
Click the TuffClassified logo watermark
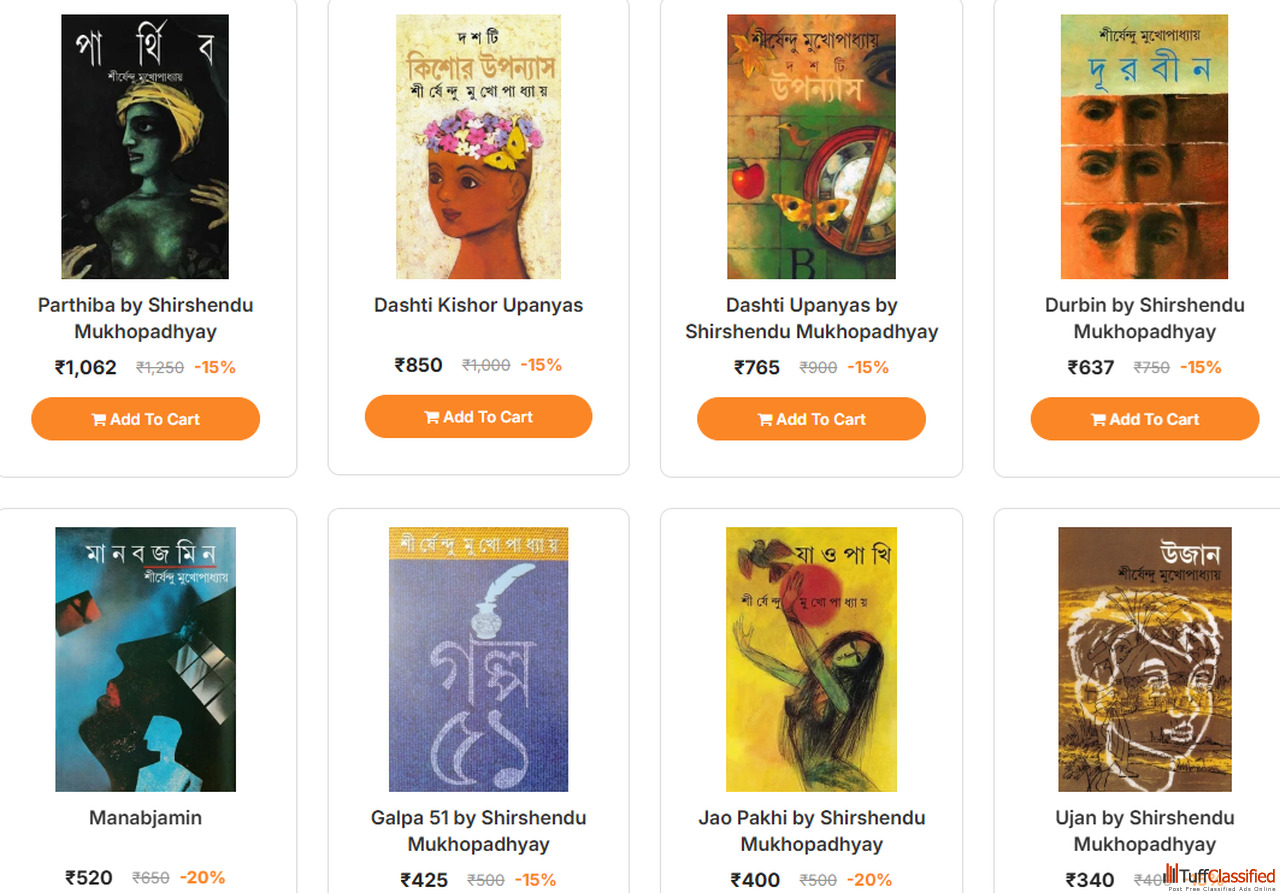click(1220, 878)
